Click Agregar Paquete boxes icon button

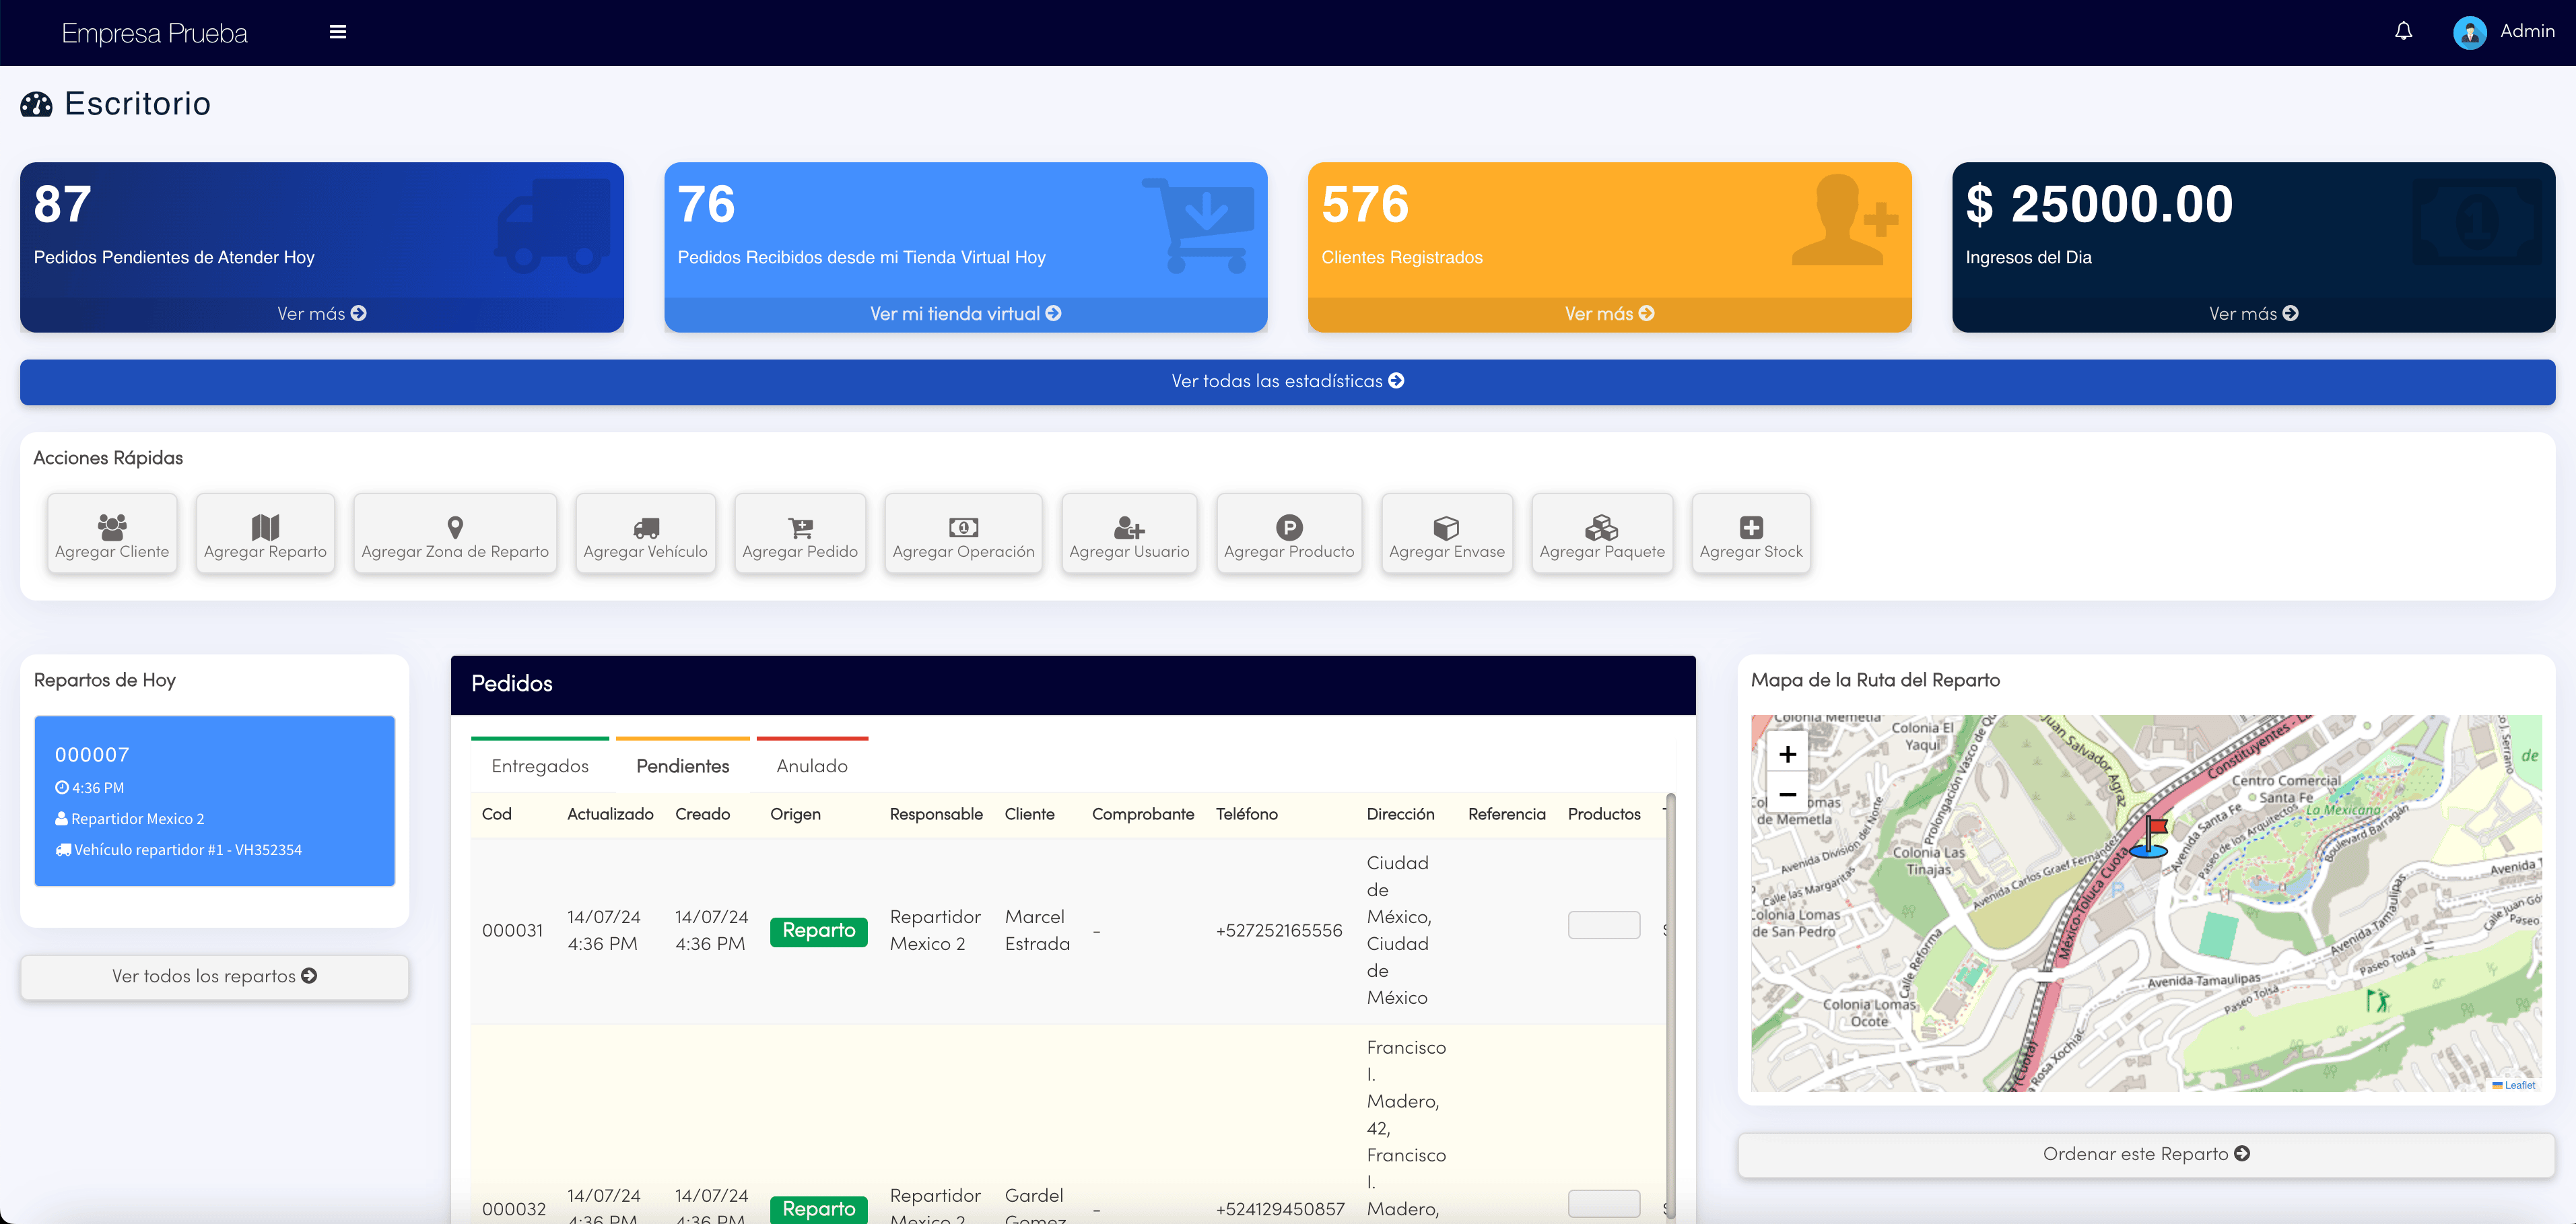coord(1602,534)
